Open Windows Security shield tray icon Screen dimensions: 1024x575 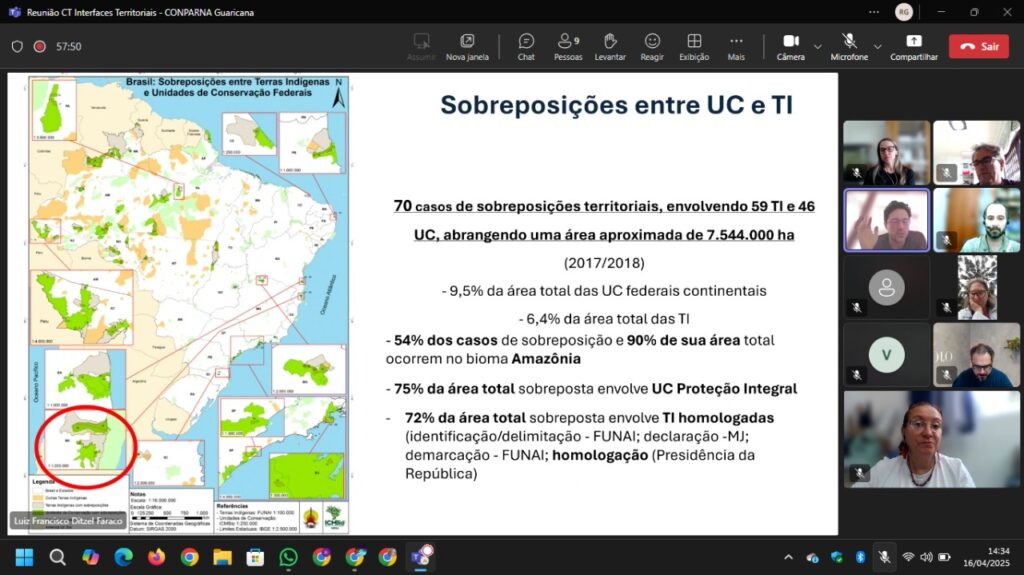[837, 557]
